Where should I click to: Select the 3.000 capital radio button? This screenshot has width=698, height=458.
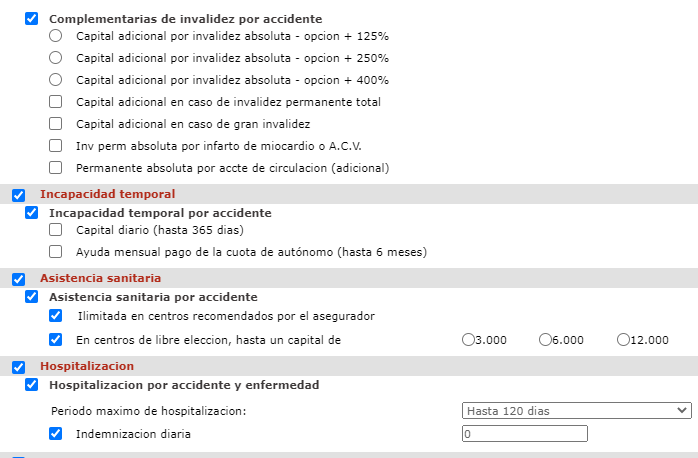(x=468, y=340)
